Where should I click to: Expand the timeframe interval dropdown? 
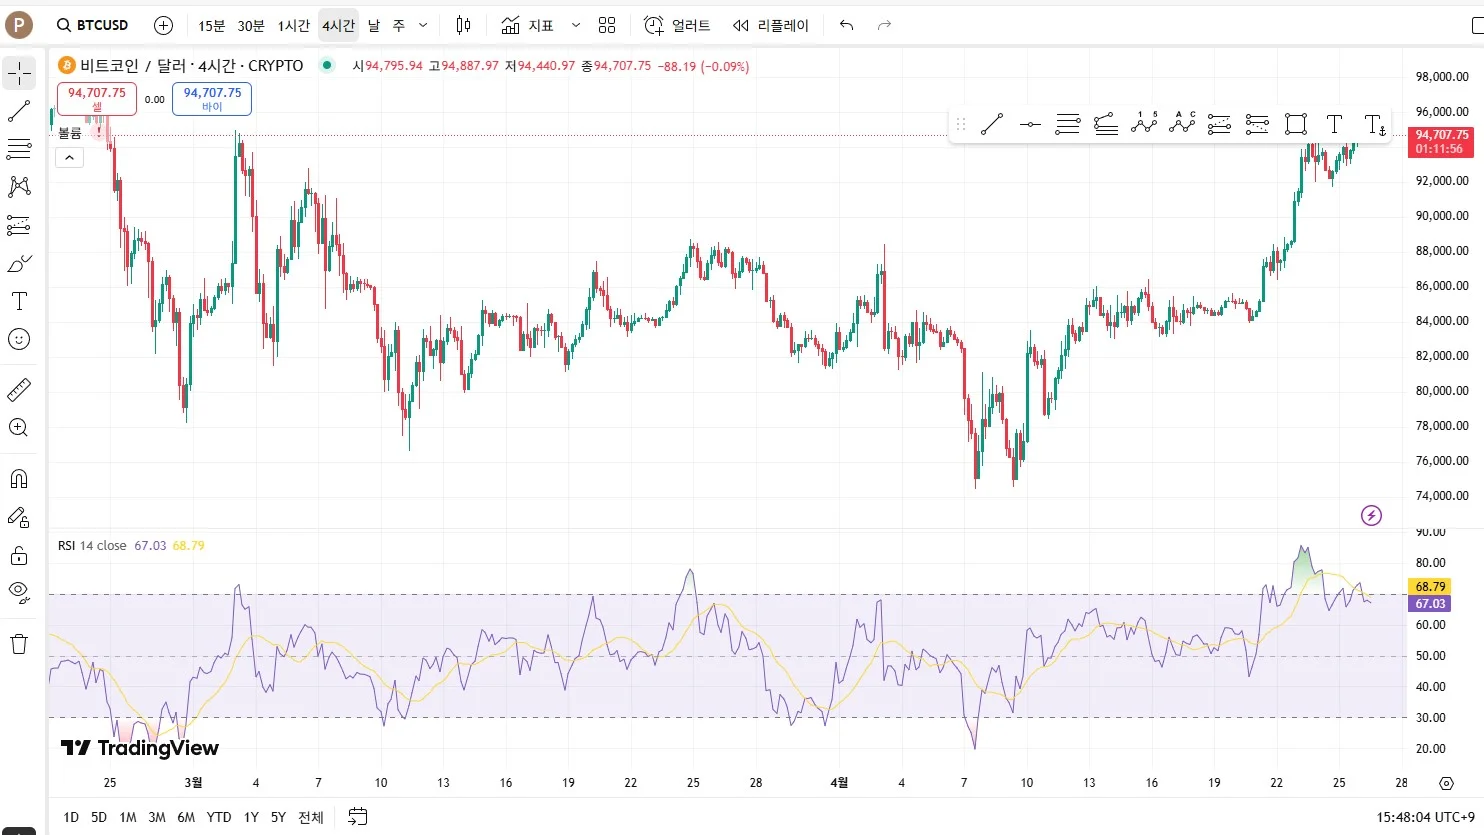pos(423,25)
